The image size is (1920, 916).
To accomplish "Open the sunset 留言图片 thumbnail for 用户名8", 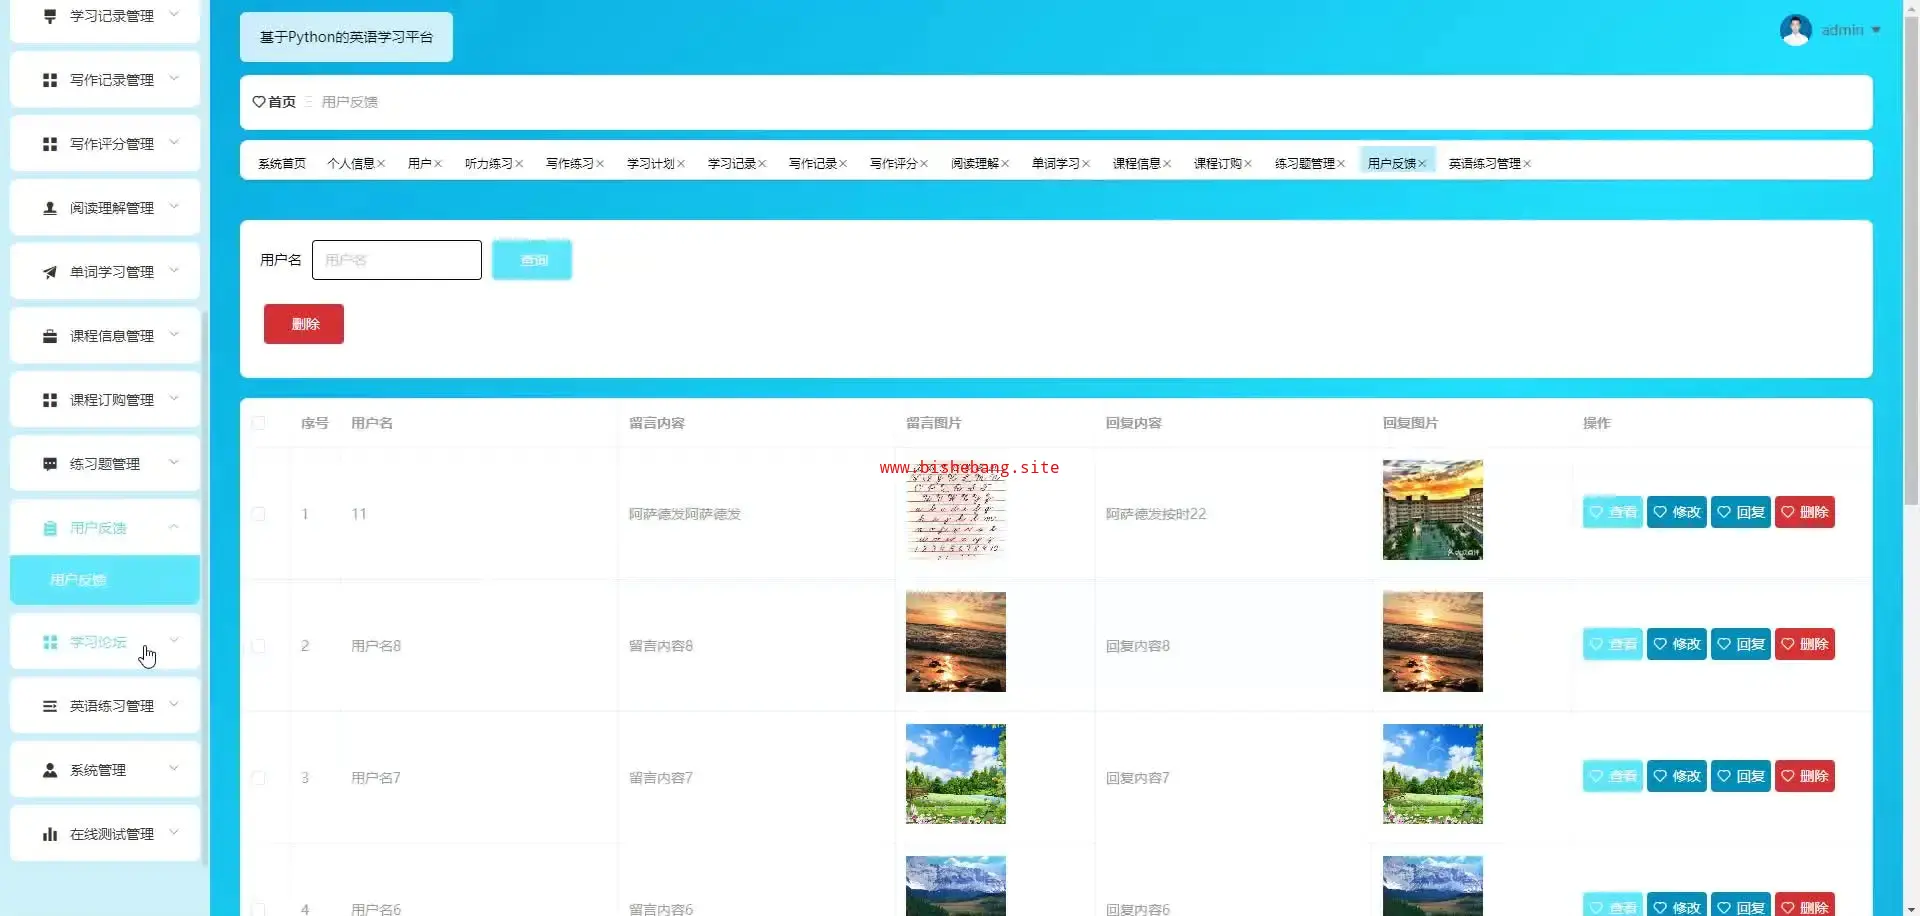I will click(x=956, y=642).
